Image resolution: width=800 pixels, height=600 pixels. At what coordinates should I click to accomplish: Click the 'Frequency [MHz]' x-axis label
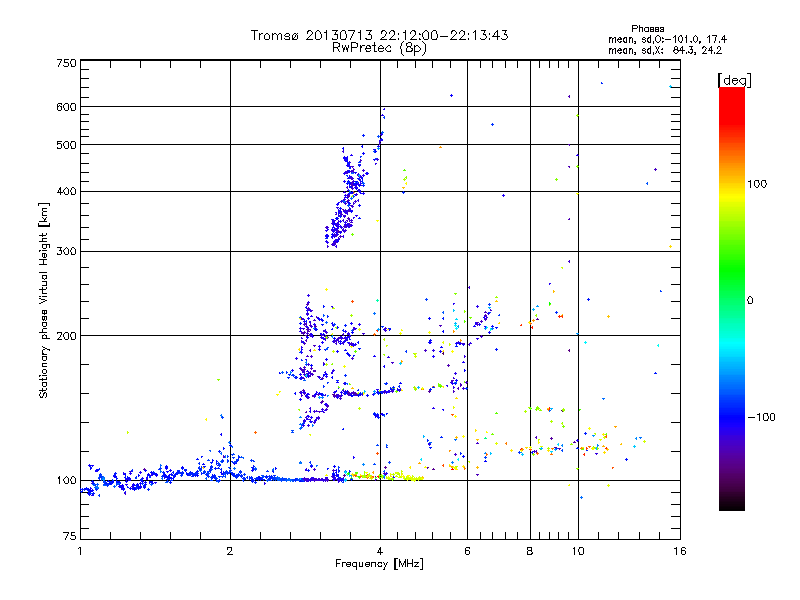379,564
